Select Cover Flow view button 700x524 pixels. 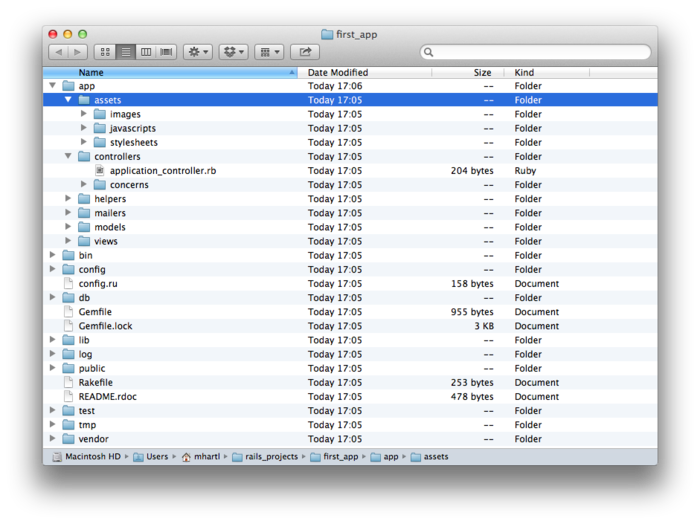click(166, 52)
